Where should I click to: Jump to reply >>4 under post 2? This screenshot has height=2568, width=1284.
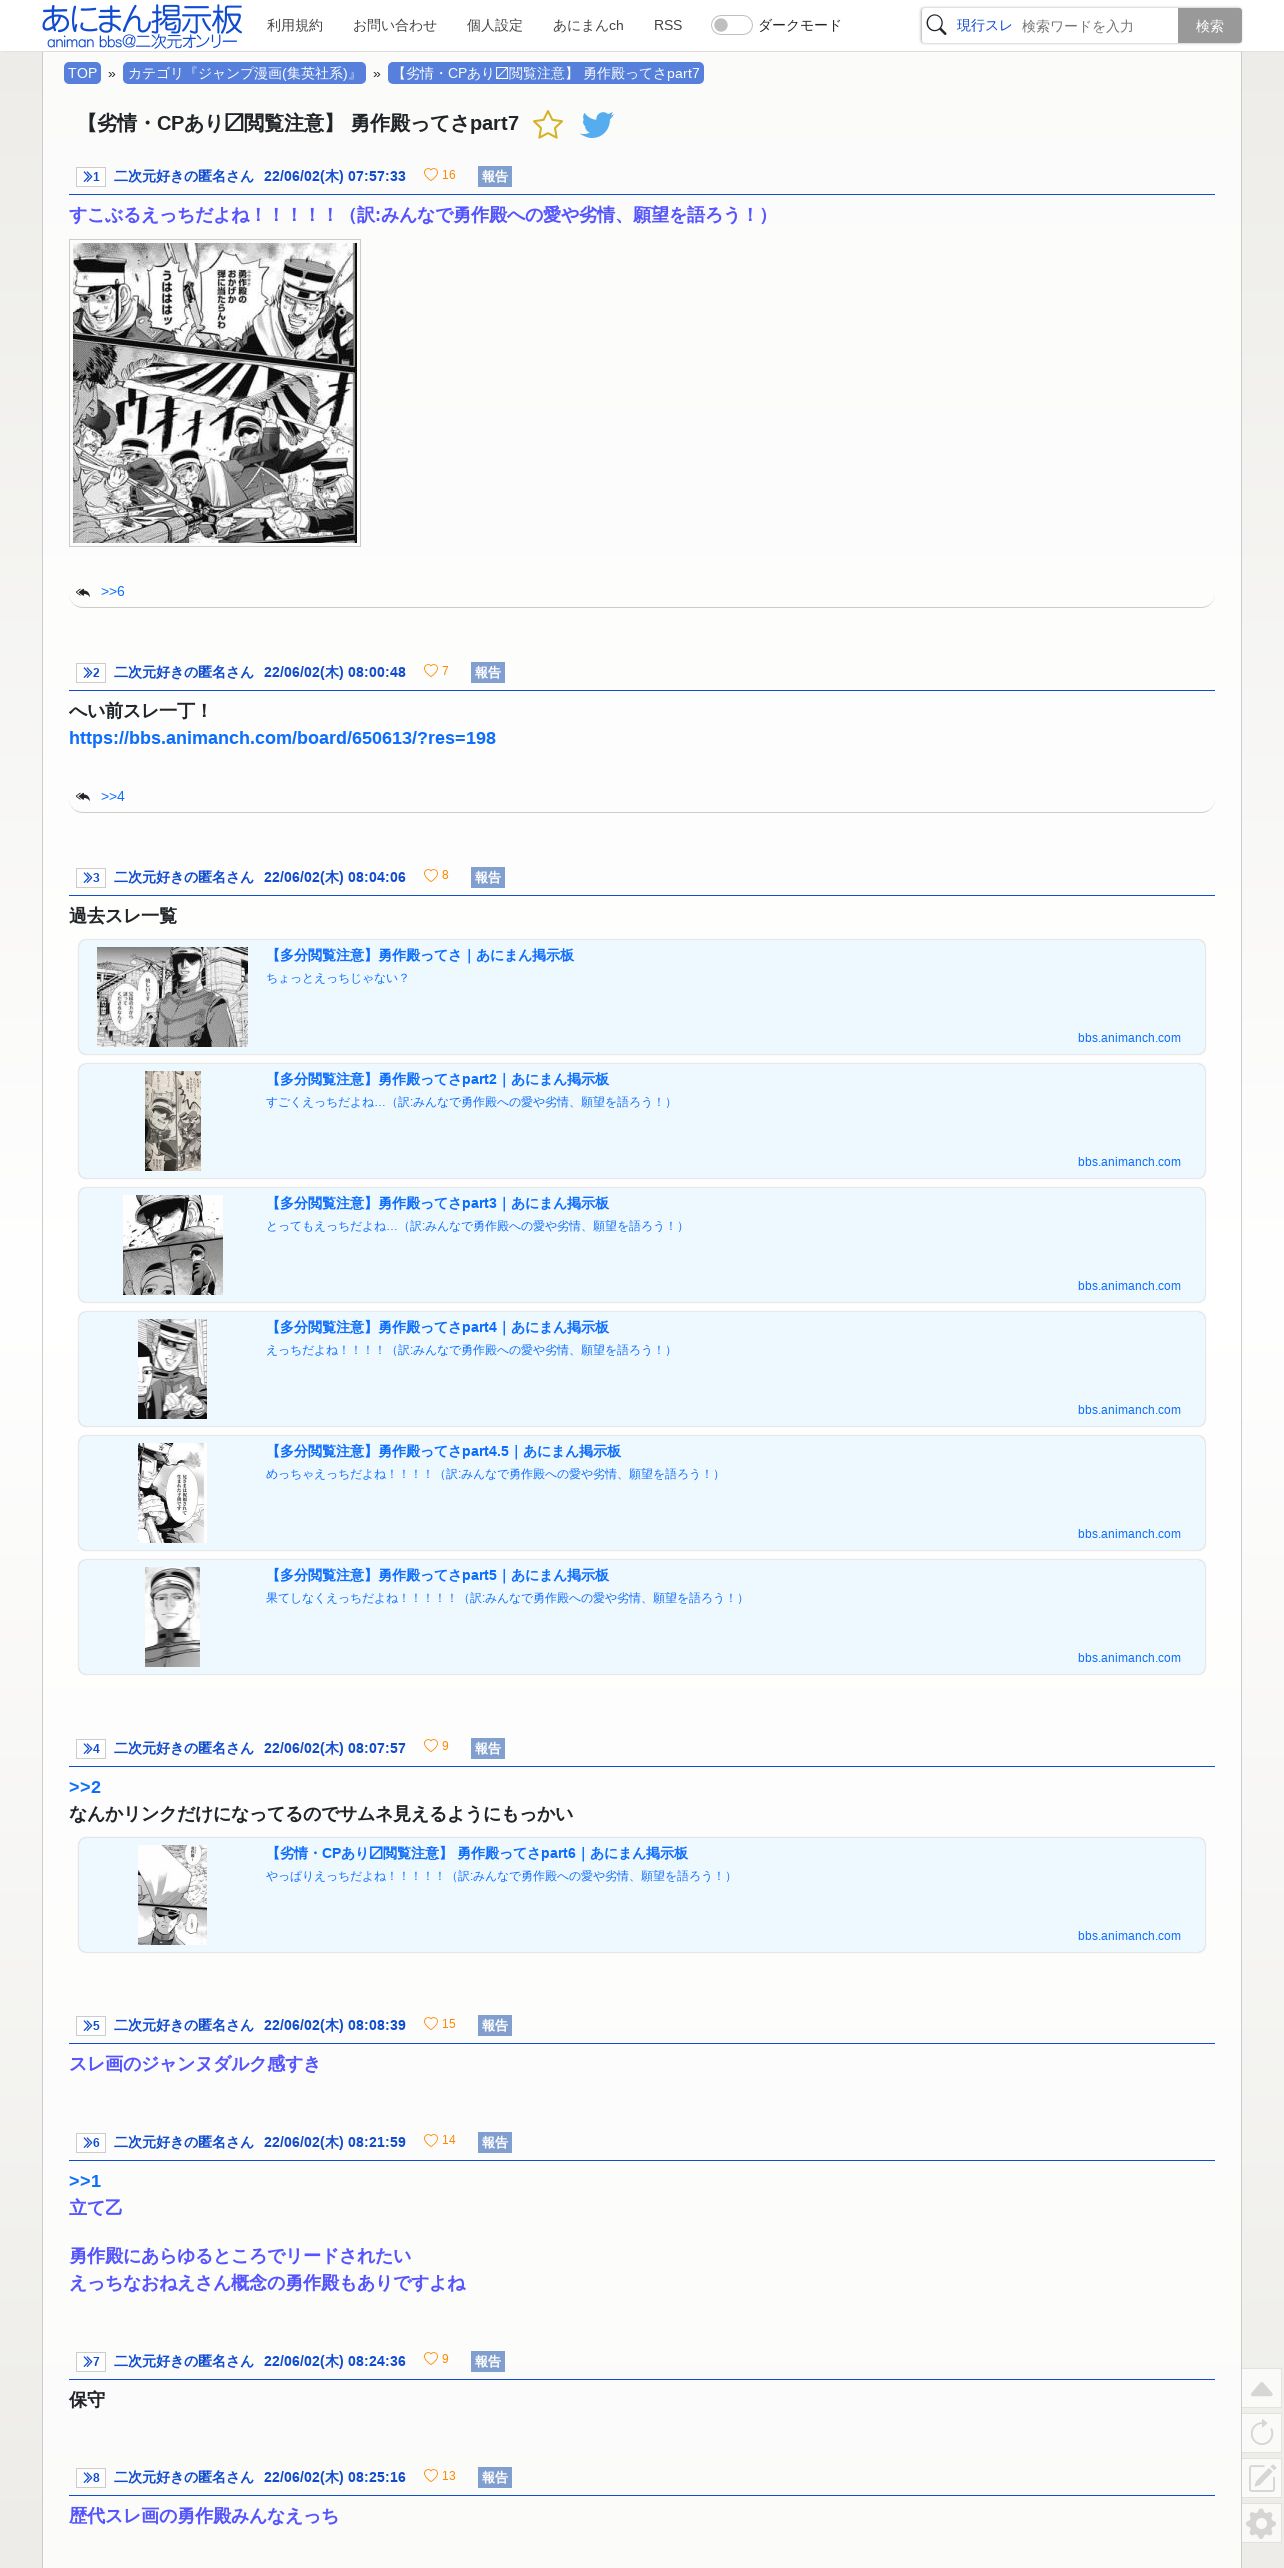pyautogui.click(x=113, y=797)
